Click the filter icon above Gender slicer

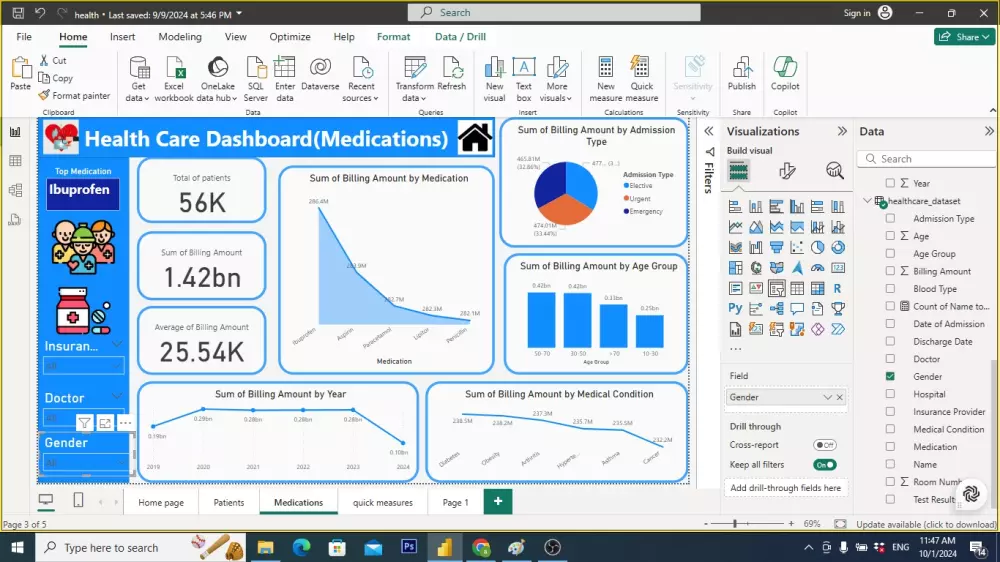coord(84,423)
